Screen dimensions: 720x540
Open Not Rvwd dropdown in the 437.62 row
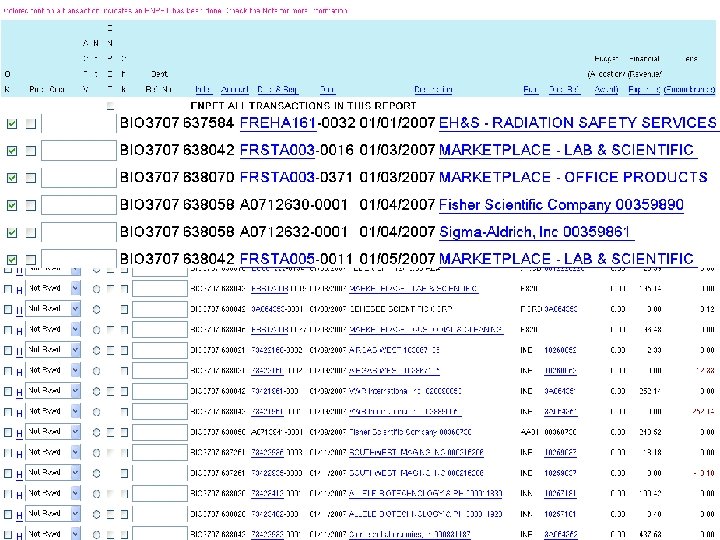[x=53, y=534]
